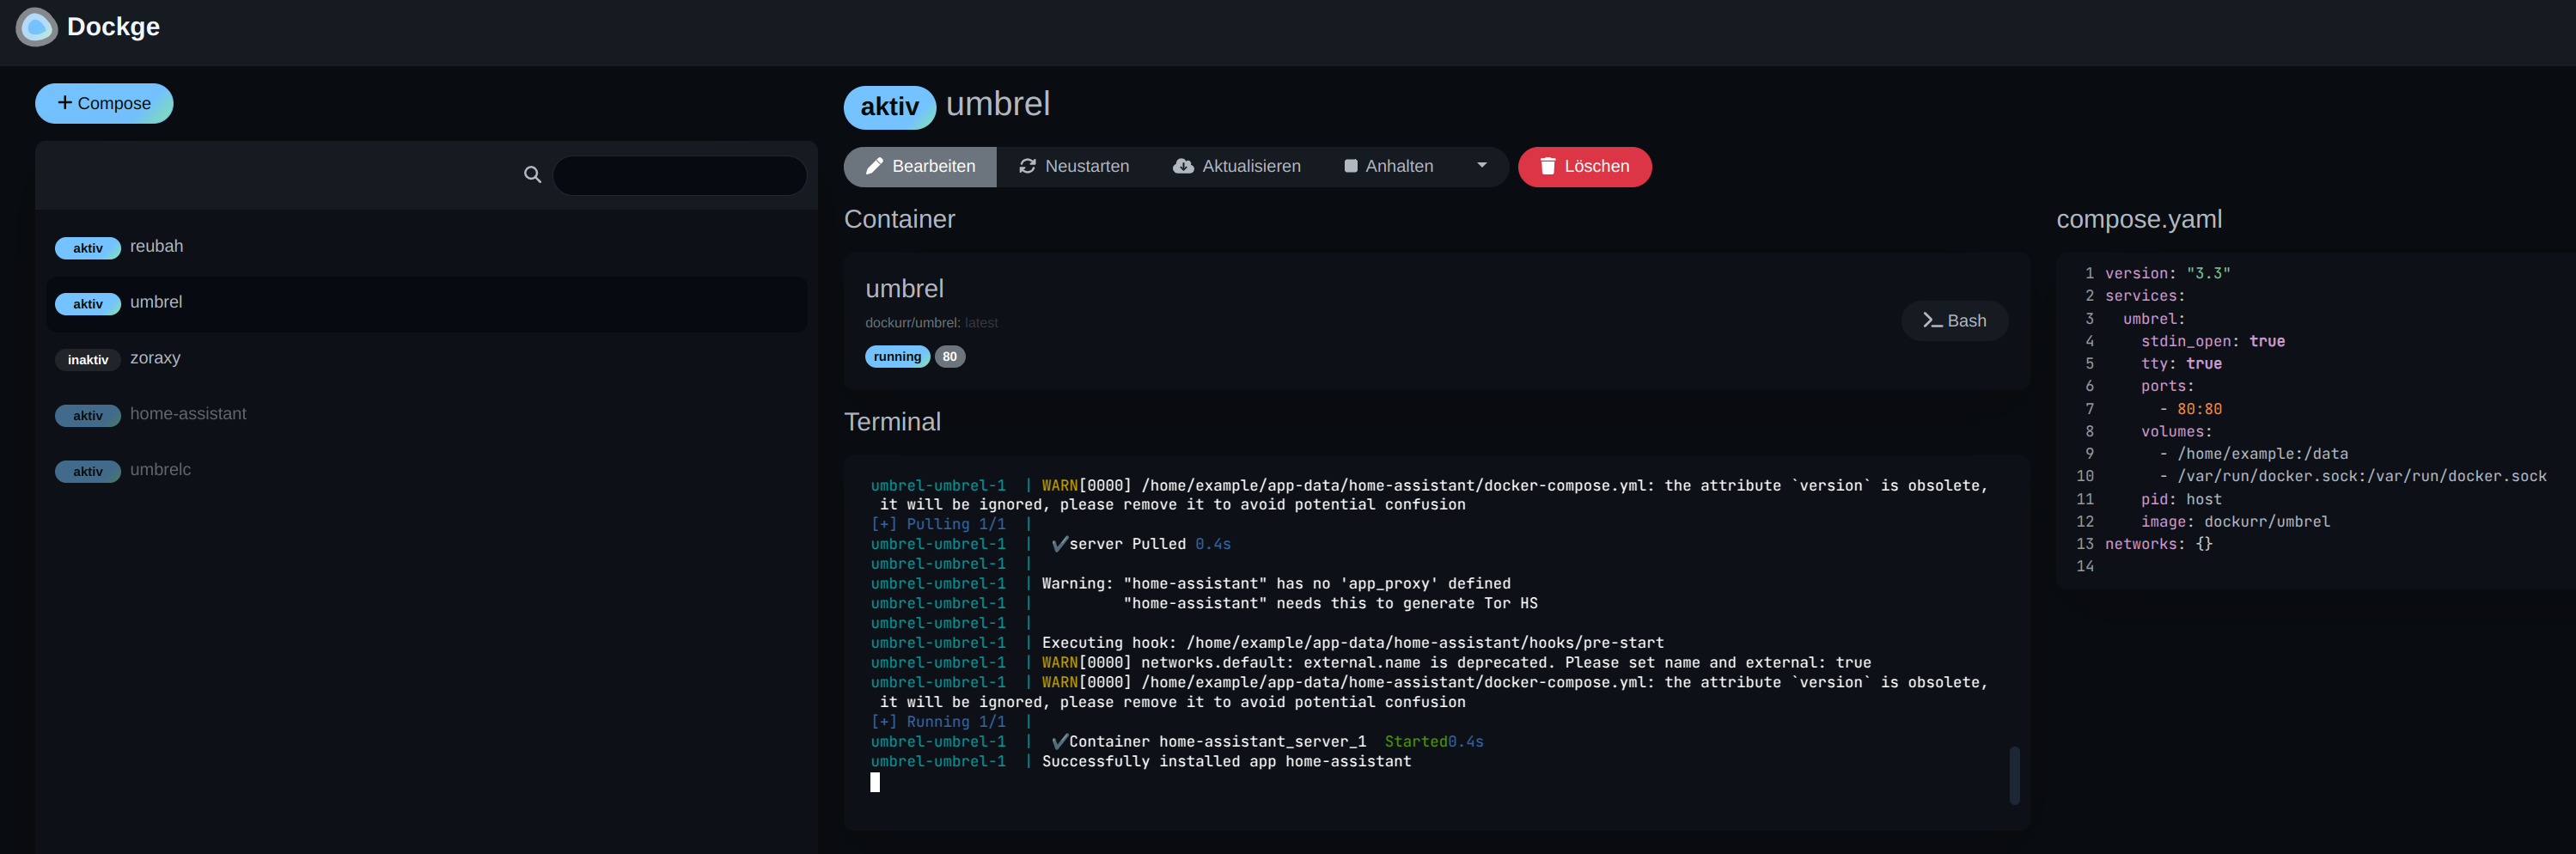Click the port 80 badge
This screenshot has width=2576, height=854.
point(949,357)
